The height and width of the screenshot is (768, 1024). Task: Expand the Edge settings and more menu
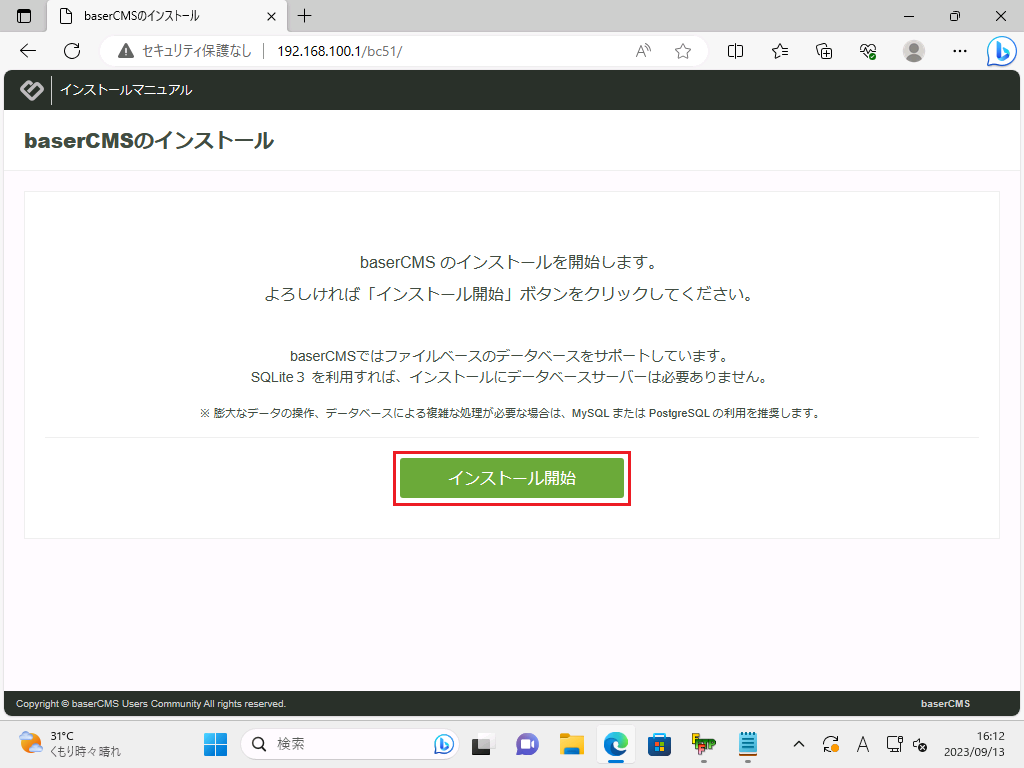coord(959,51)
